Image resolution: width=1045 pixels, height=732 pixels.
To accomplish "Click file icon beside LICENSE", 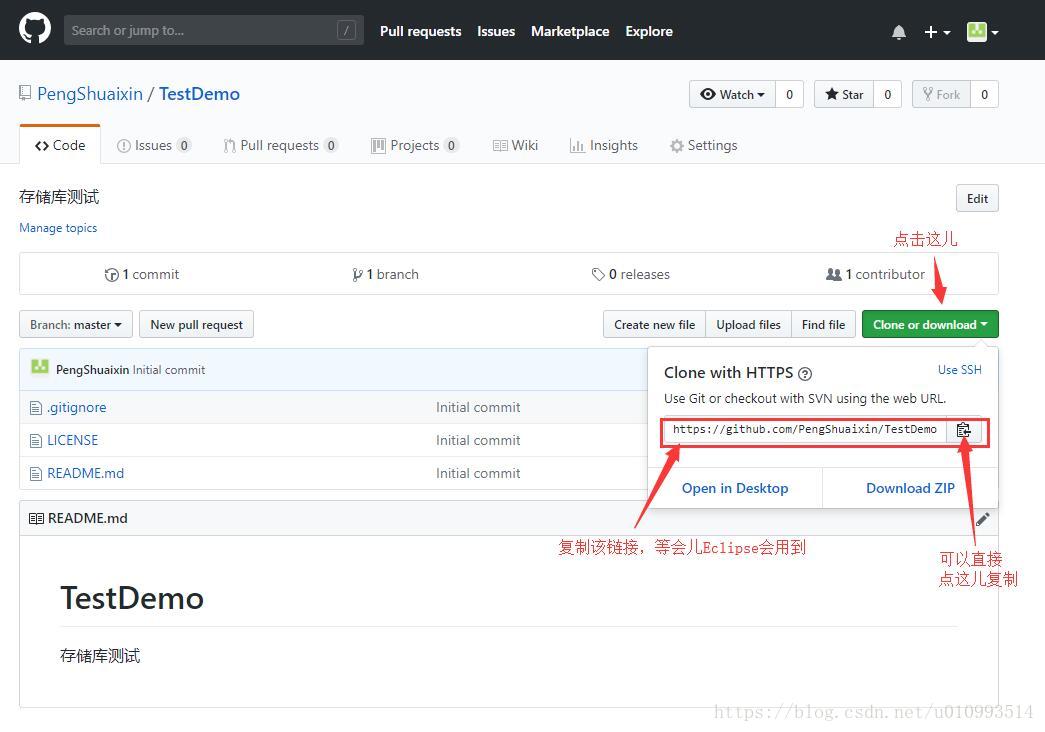I will coord(36,441).
